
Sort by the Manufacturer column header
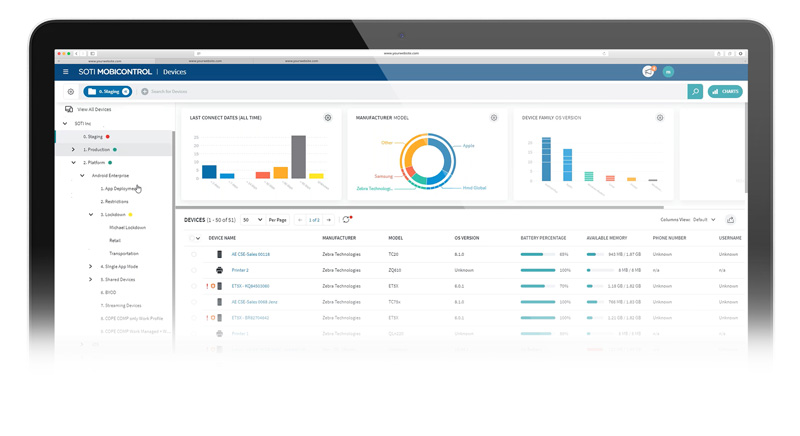tap(339, 238)
